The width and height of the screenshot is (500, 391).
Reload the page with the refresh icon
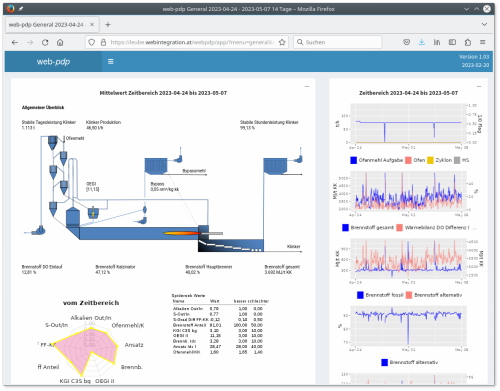click(45, 42)
